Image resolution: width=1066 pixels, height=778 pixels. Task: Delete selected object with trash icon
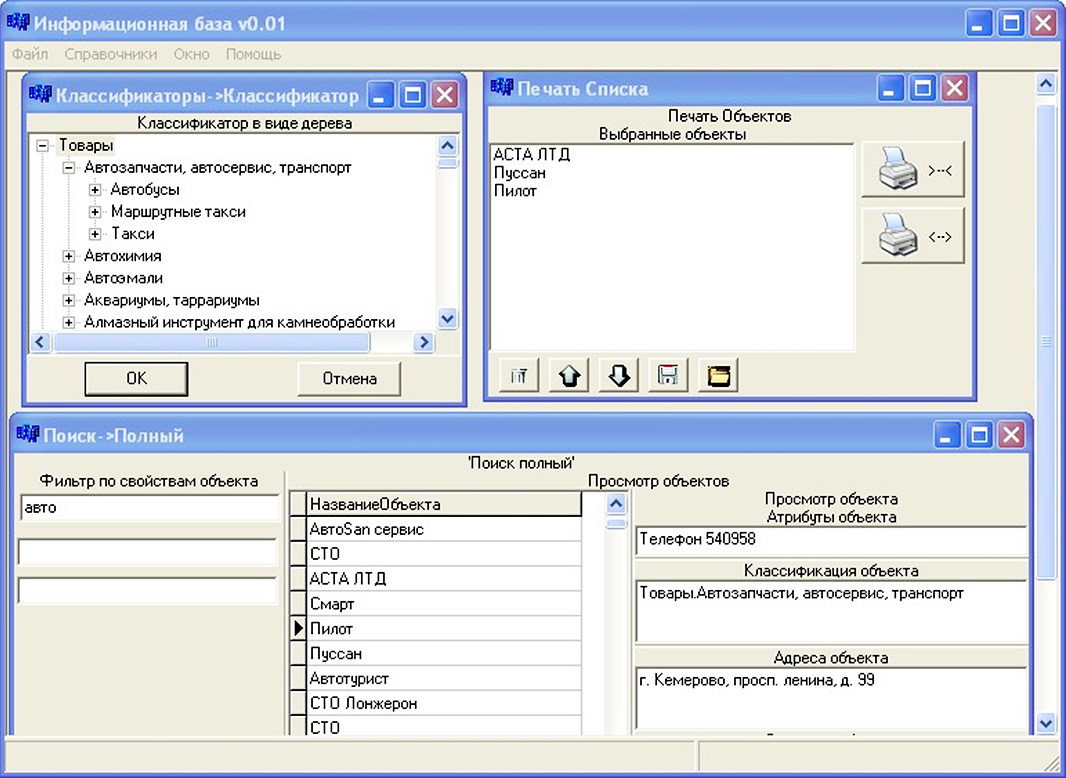(x=519, y=375)
